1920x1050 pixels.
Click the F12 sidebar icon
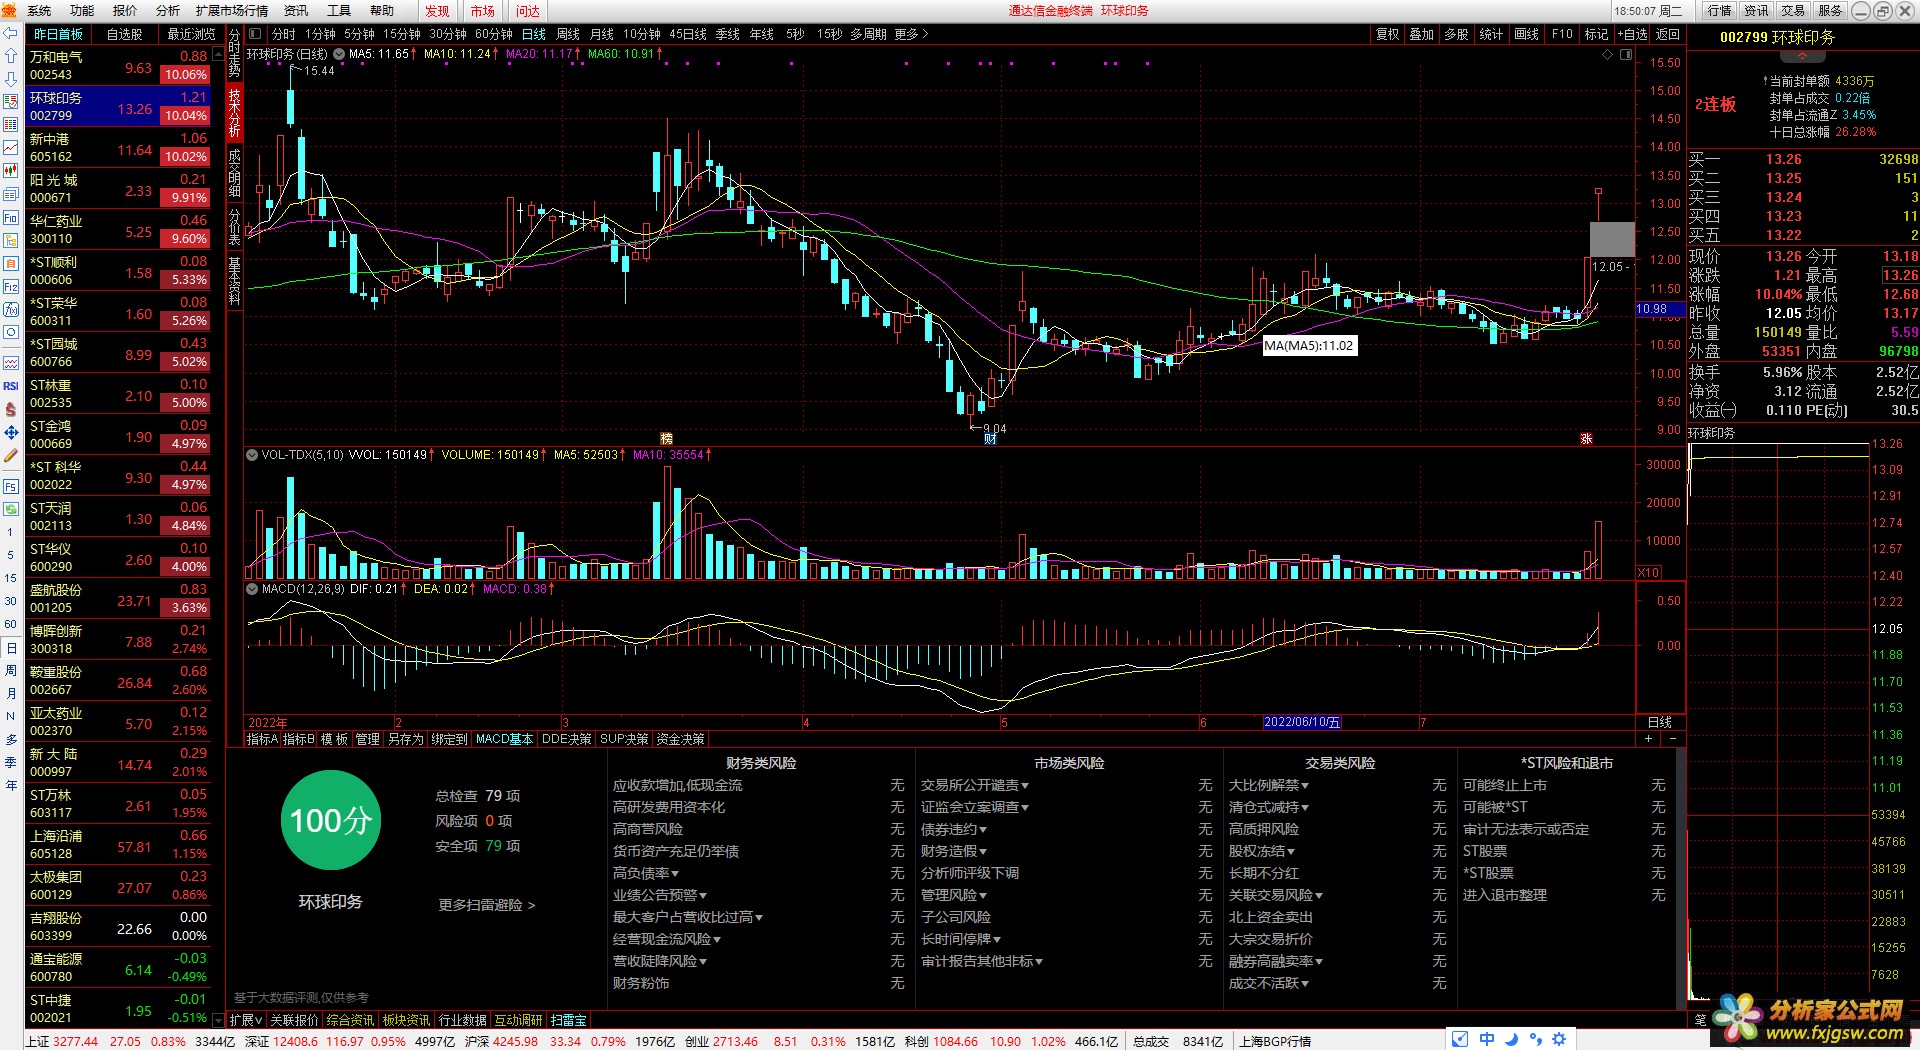11,287
